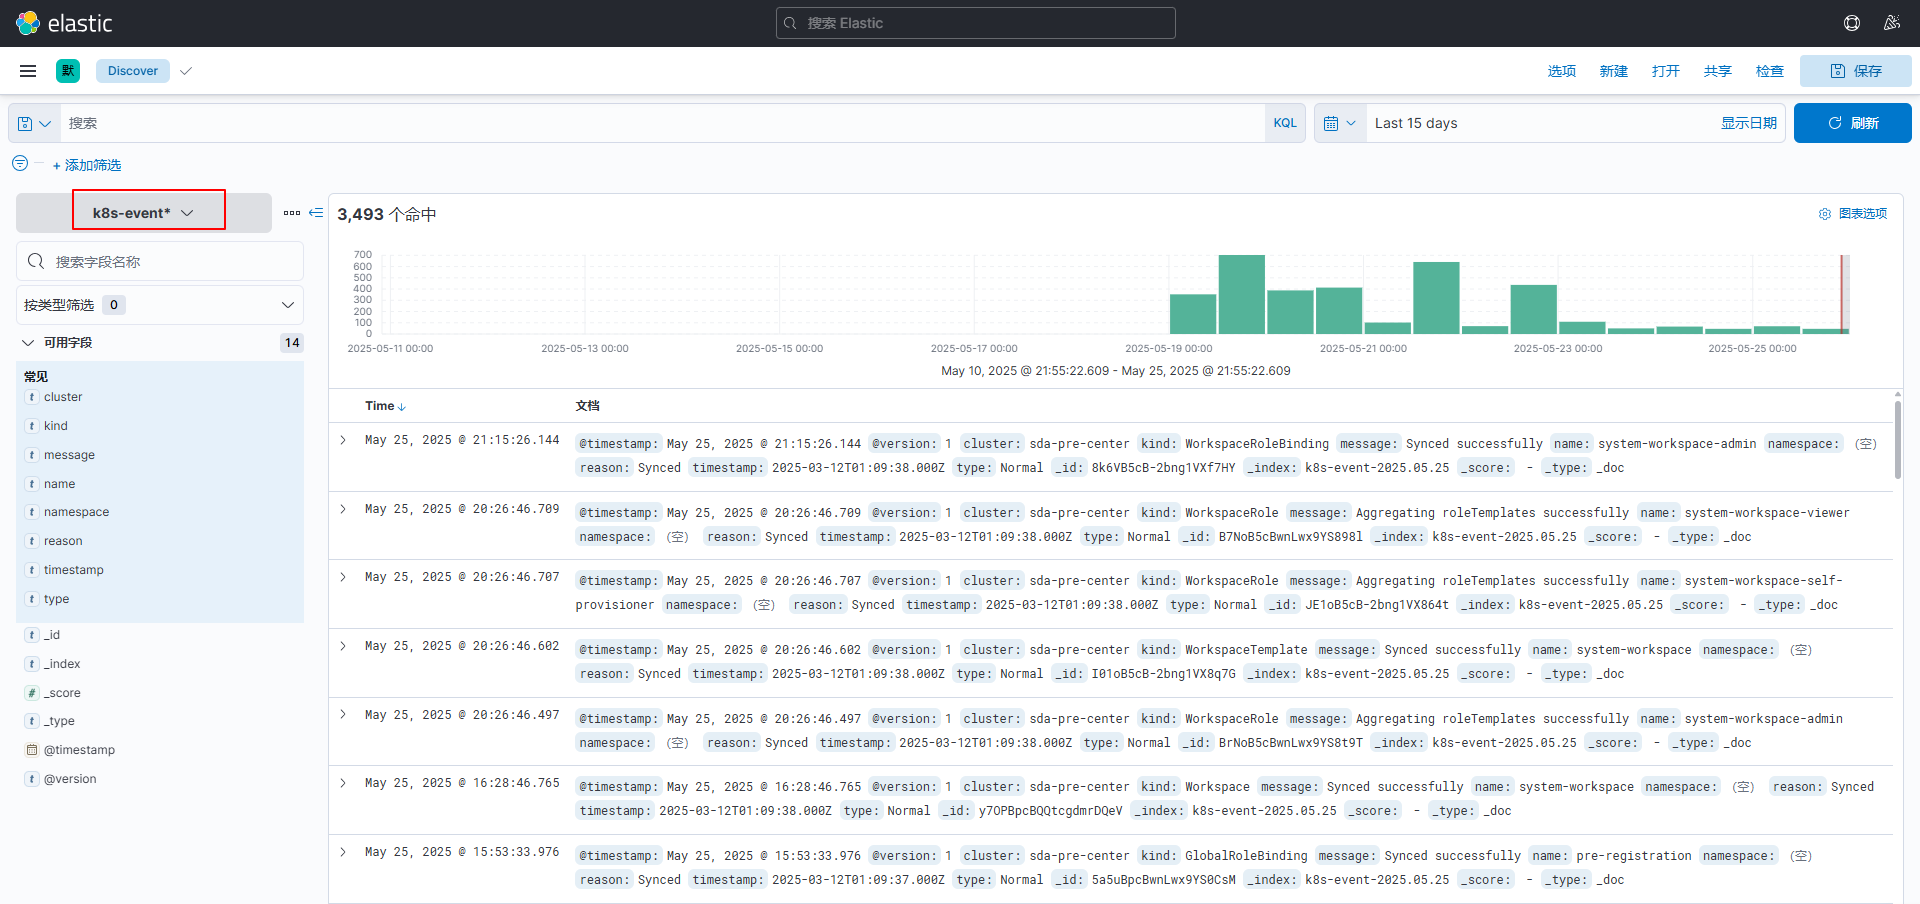
Task: Click the search icon in field name box
Action: pyautogui.click(x=36, y=261)
